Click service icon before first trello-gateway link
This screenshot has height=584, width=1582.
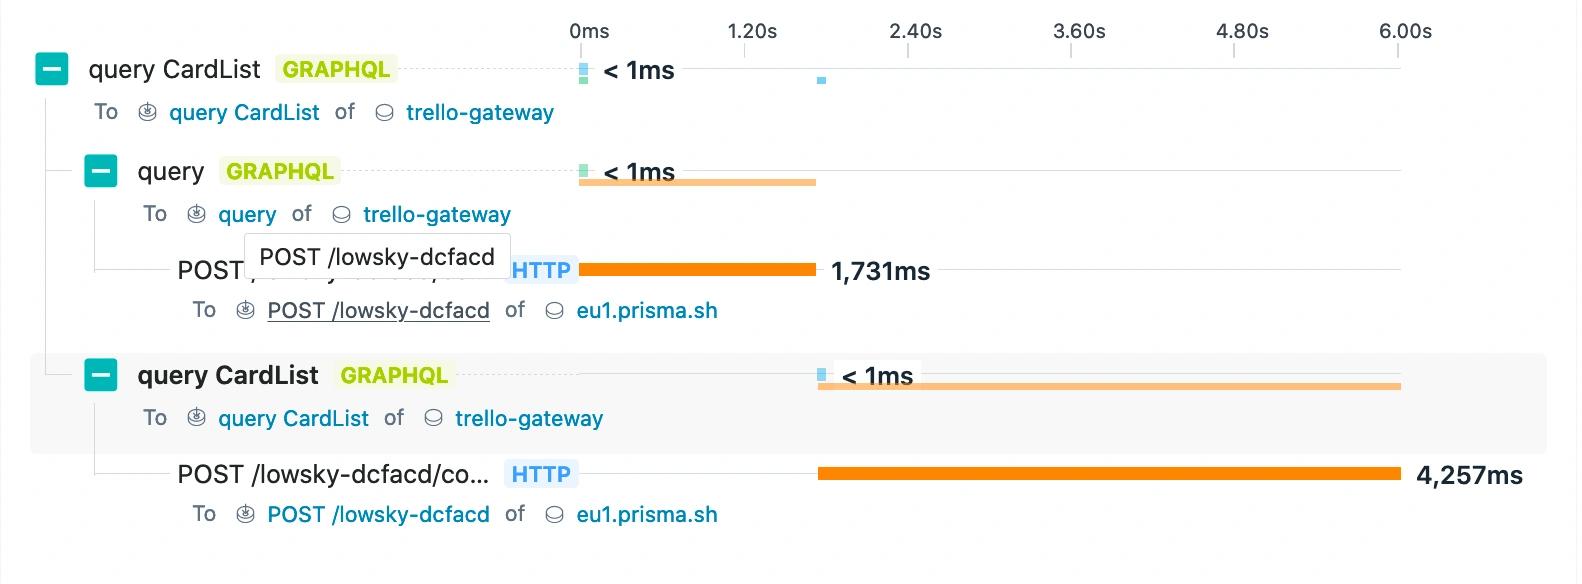(x=384, y=113)
